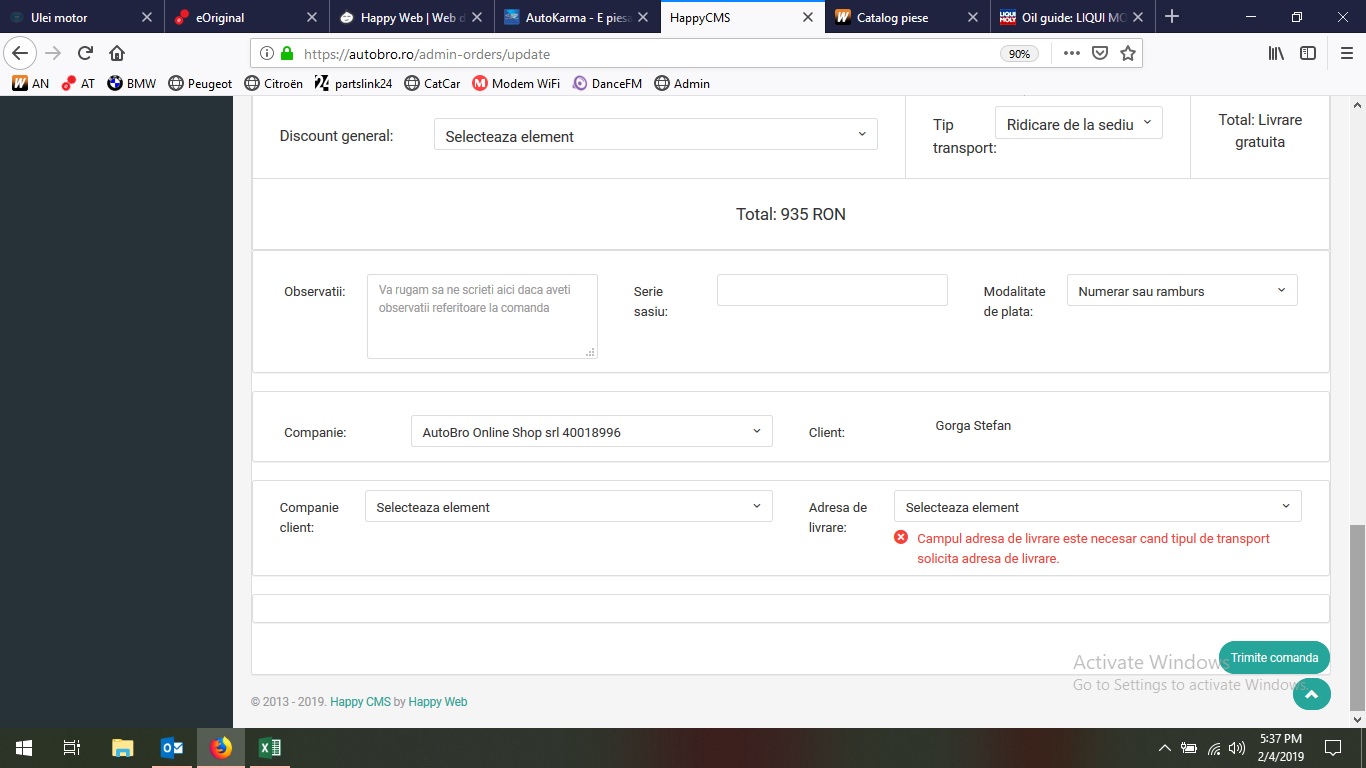Open the Citroën bookmark

click(x=273, y=83)
